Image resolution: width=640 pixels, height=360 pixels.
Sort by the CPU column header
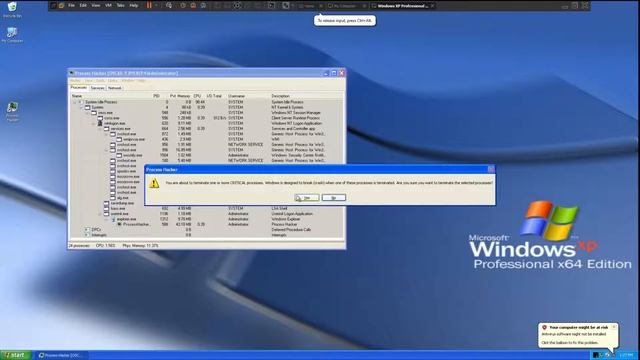click(198, 96)
